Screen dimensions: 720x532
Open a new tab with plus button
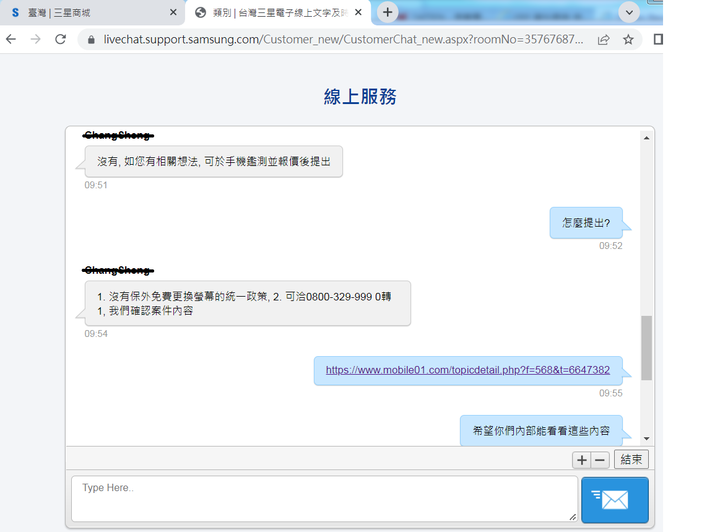point(388,12)
